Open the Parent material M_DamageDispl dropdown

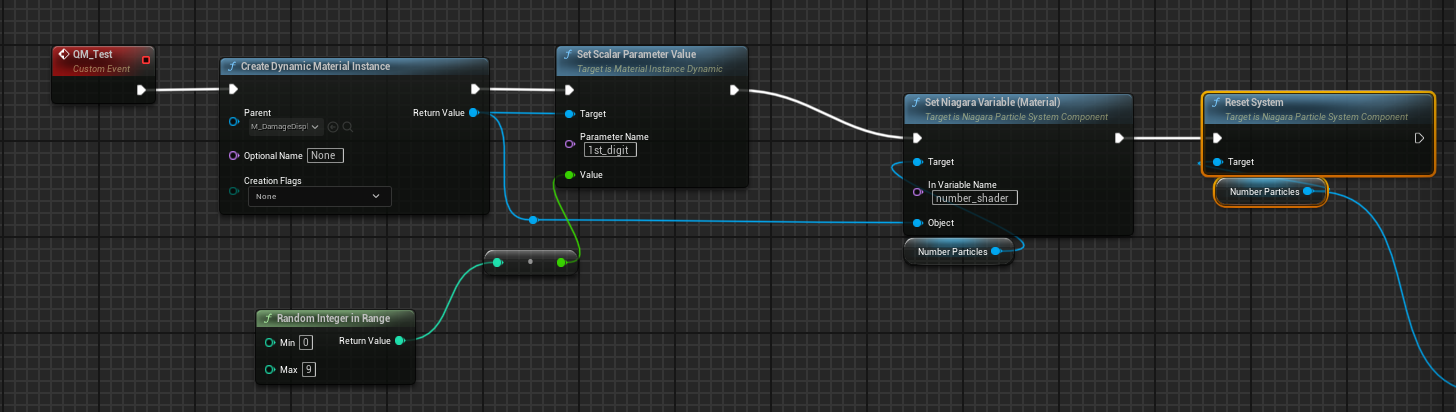coord(285,127)
